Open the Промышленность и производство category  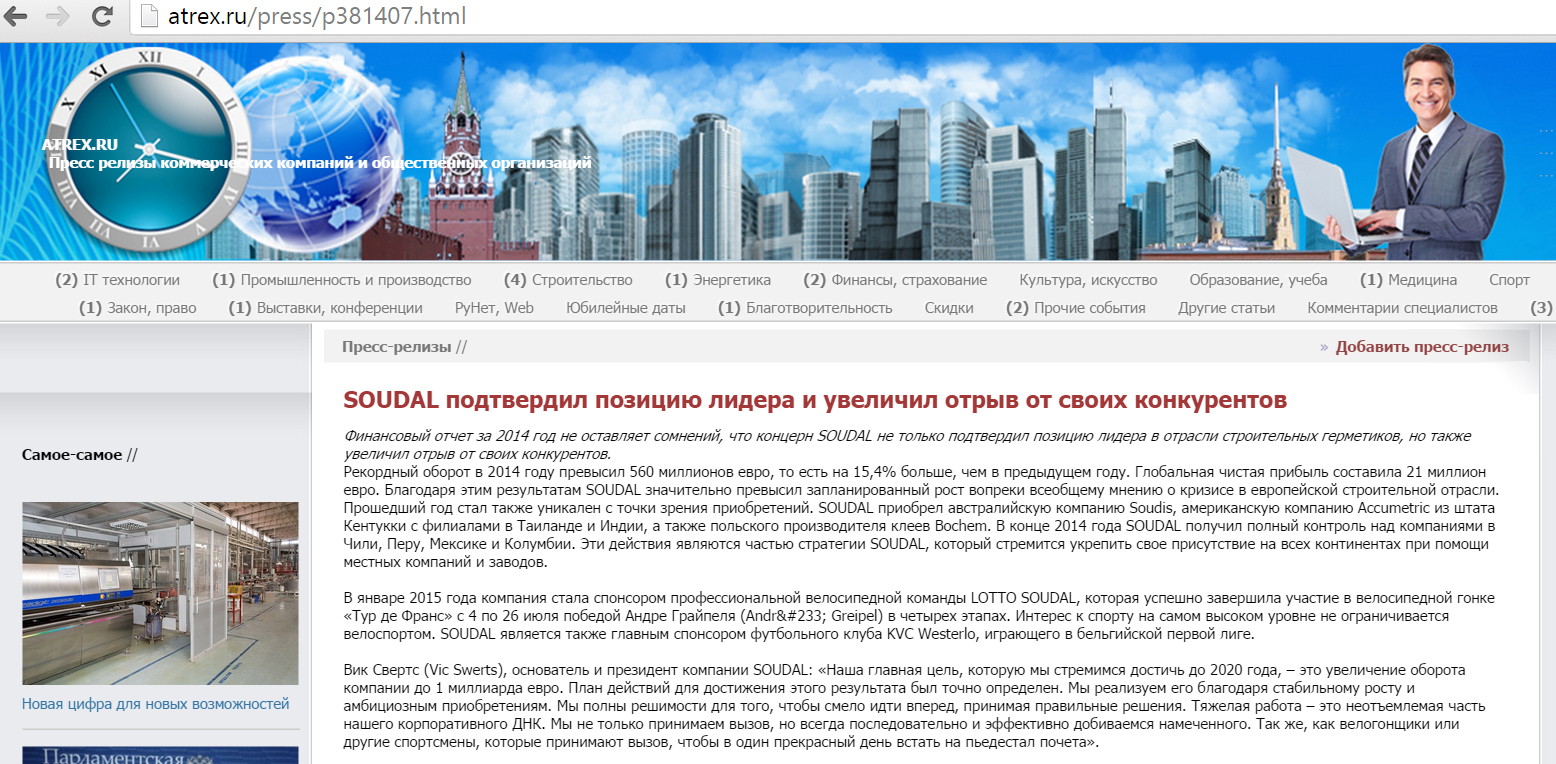355,280
